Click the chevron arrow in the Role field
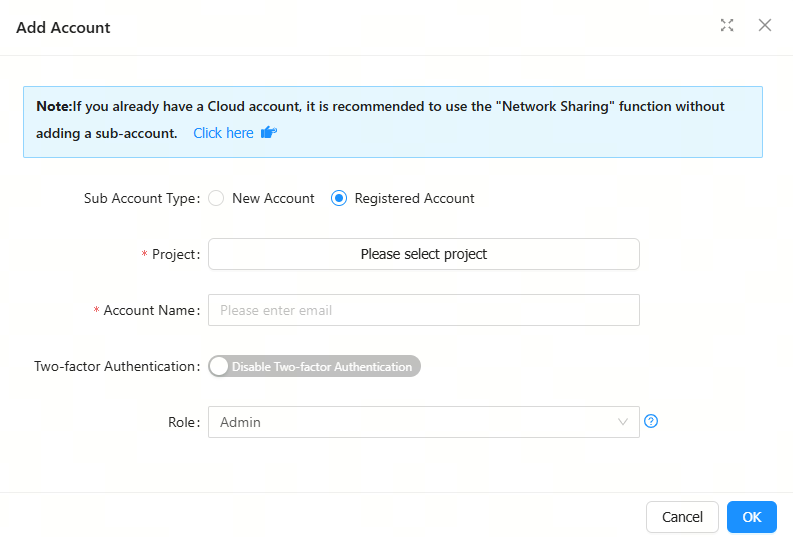Viewport: 793px width, 537px height. [623, 422]
